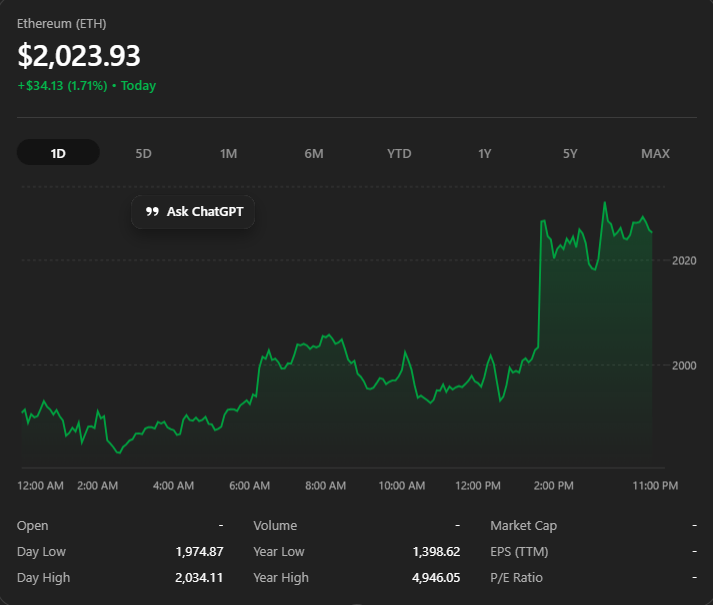Click the Open label
The image size is (713, 605).
coord(32,525)
